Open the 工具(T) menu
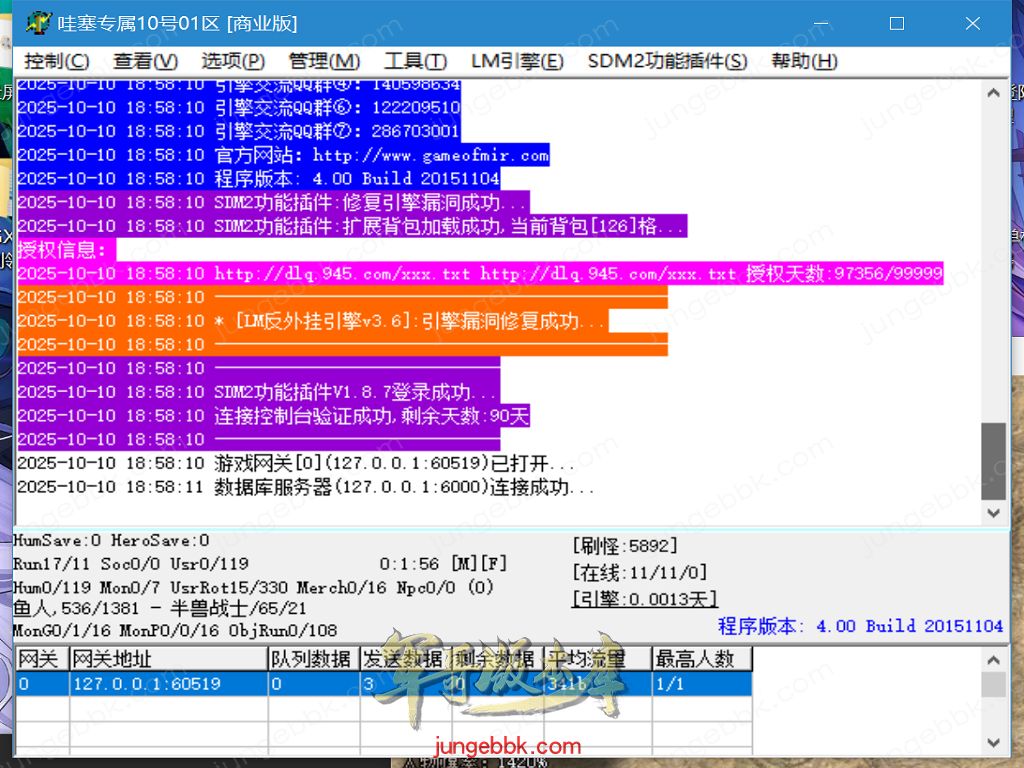Viewport: 1024px width, 768px height. (415, 61)
